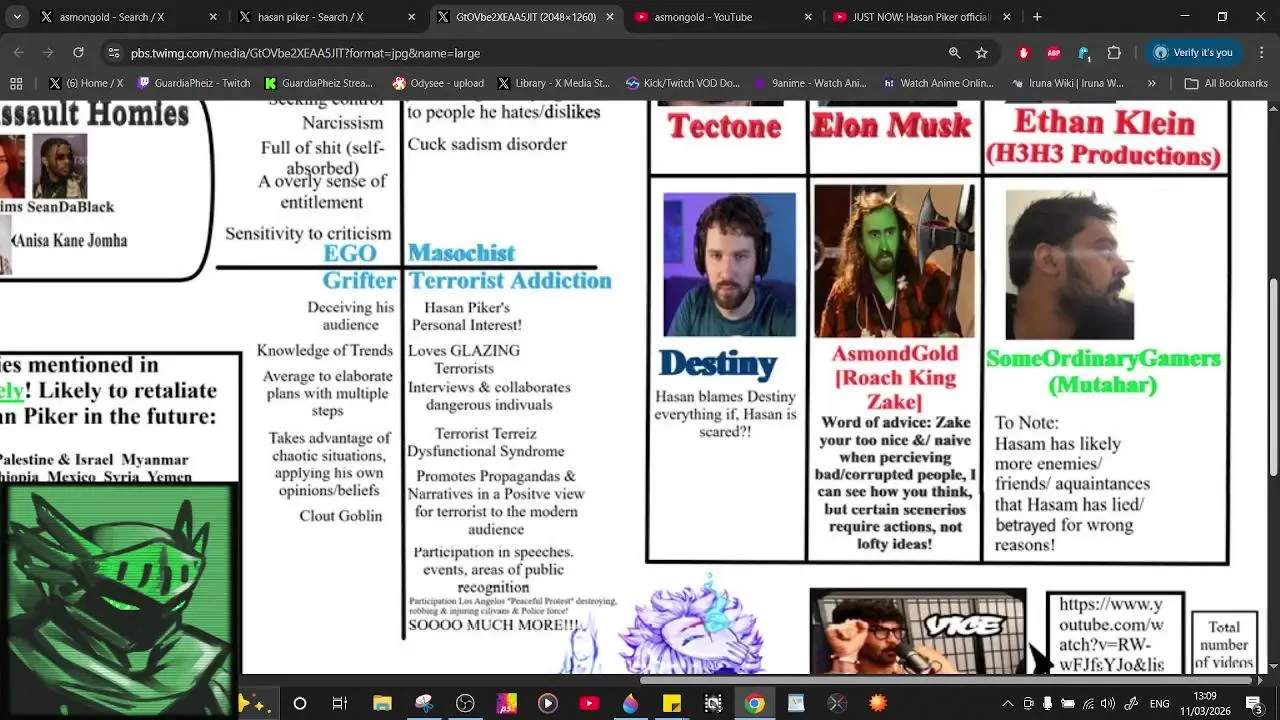The image size is (1280, 720).
Task: Open the apps grid in bookmarks bar
Action: tap(16, 83)
